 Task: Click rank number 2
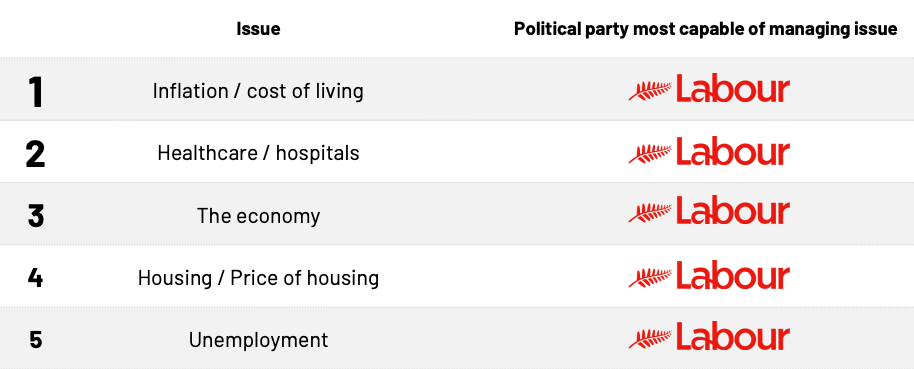(36, 154)
